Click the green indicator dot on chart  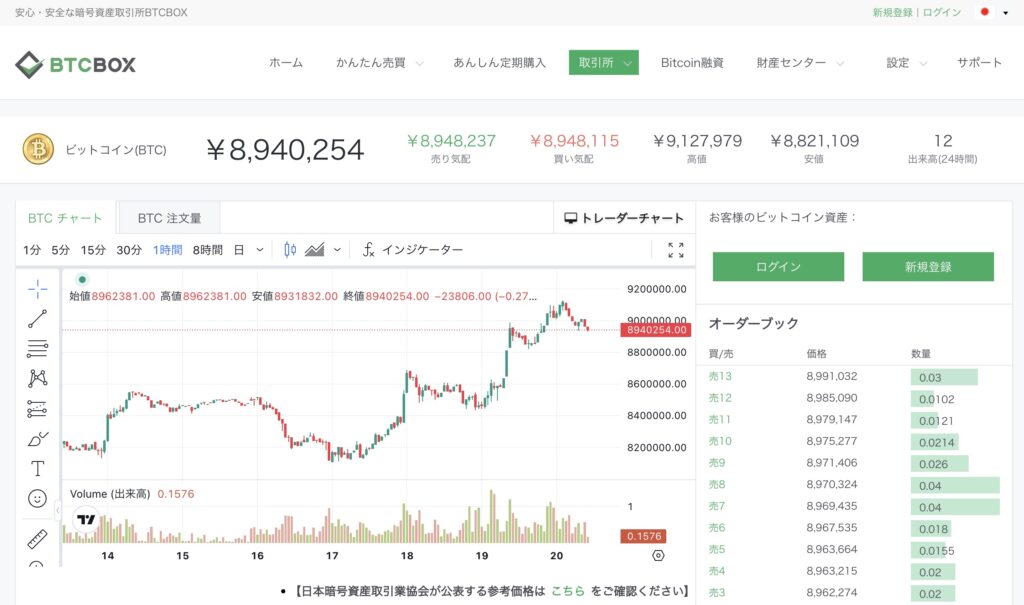pos(82,280)
